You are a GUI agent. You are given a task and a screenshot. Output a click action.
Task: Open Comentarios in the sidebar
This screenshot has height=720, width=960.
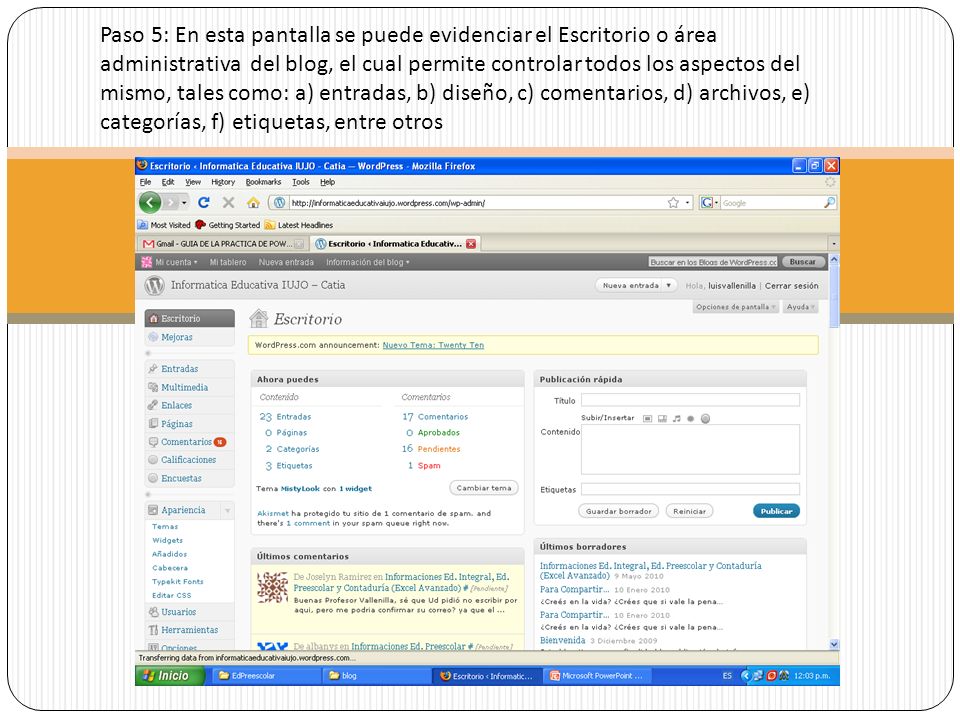[190, 441]
